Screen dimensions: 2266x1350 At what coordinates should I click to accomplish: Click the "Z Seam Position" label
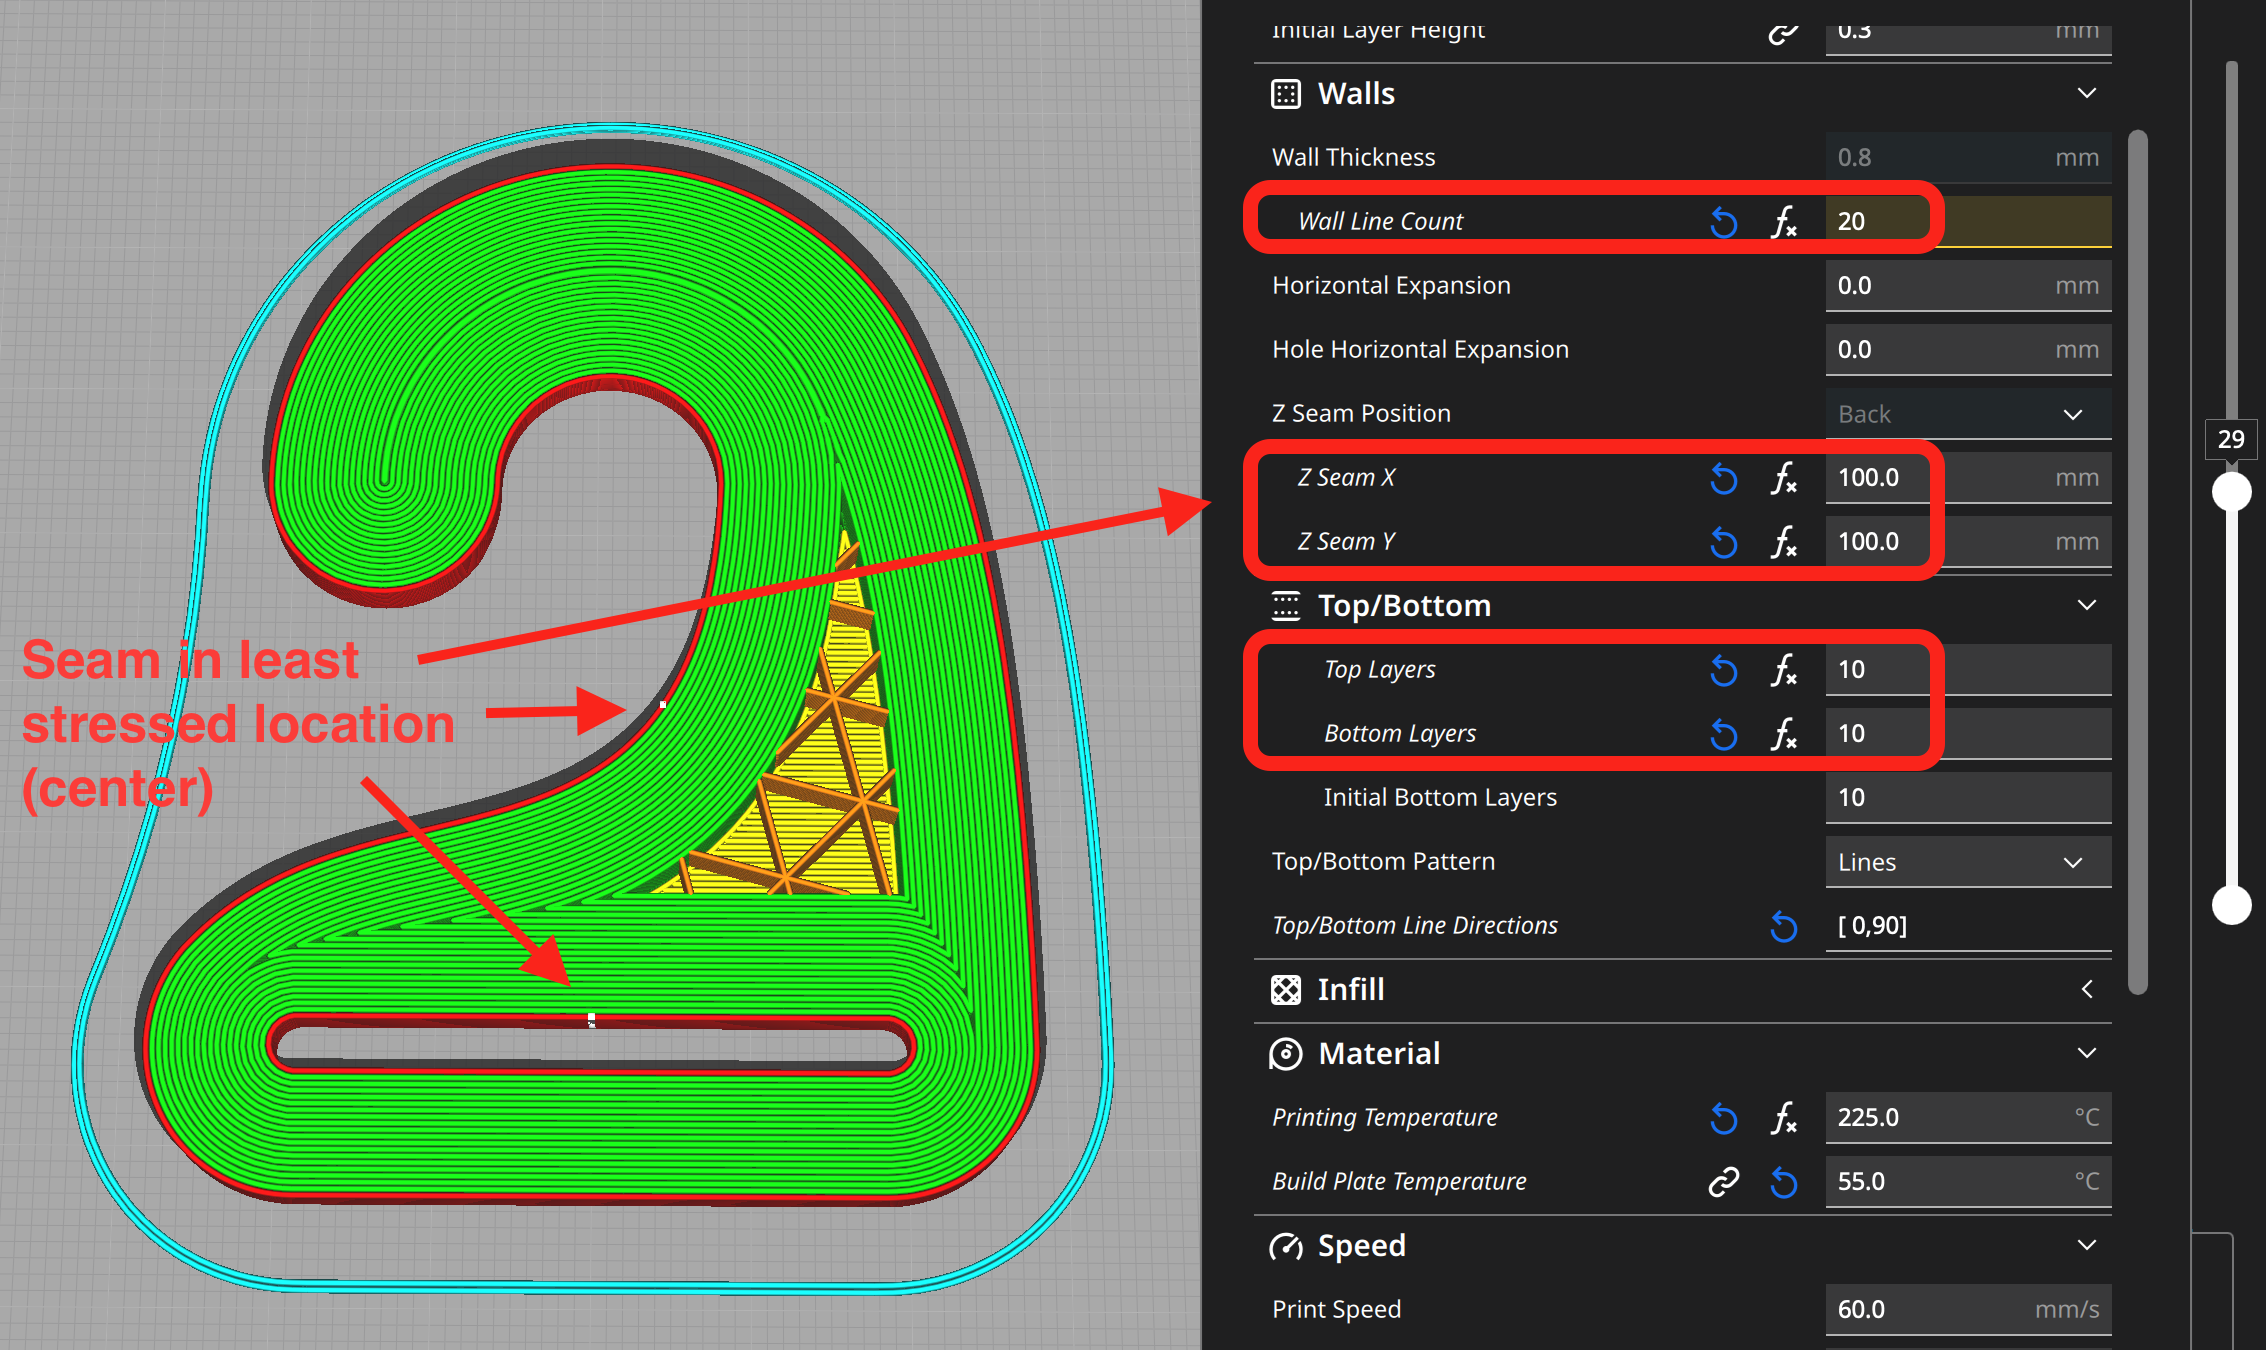tap(1361, 414)
